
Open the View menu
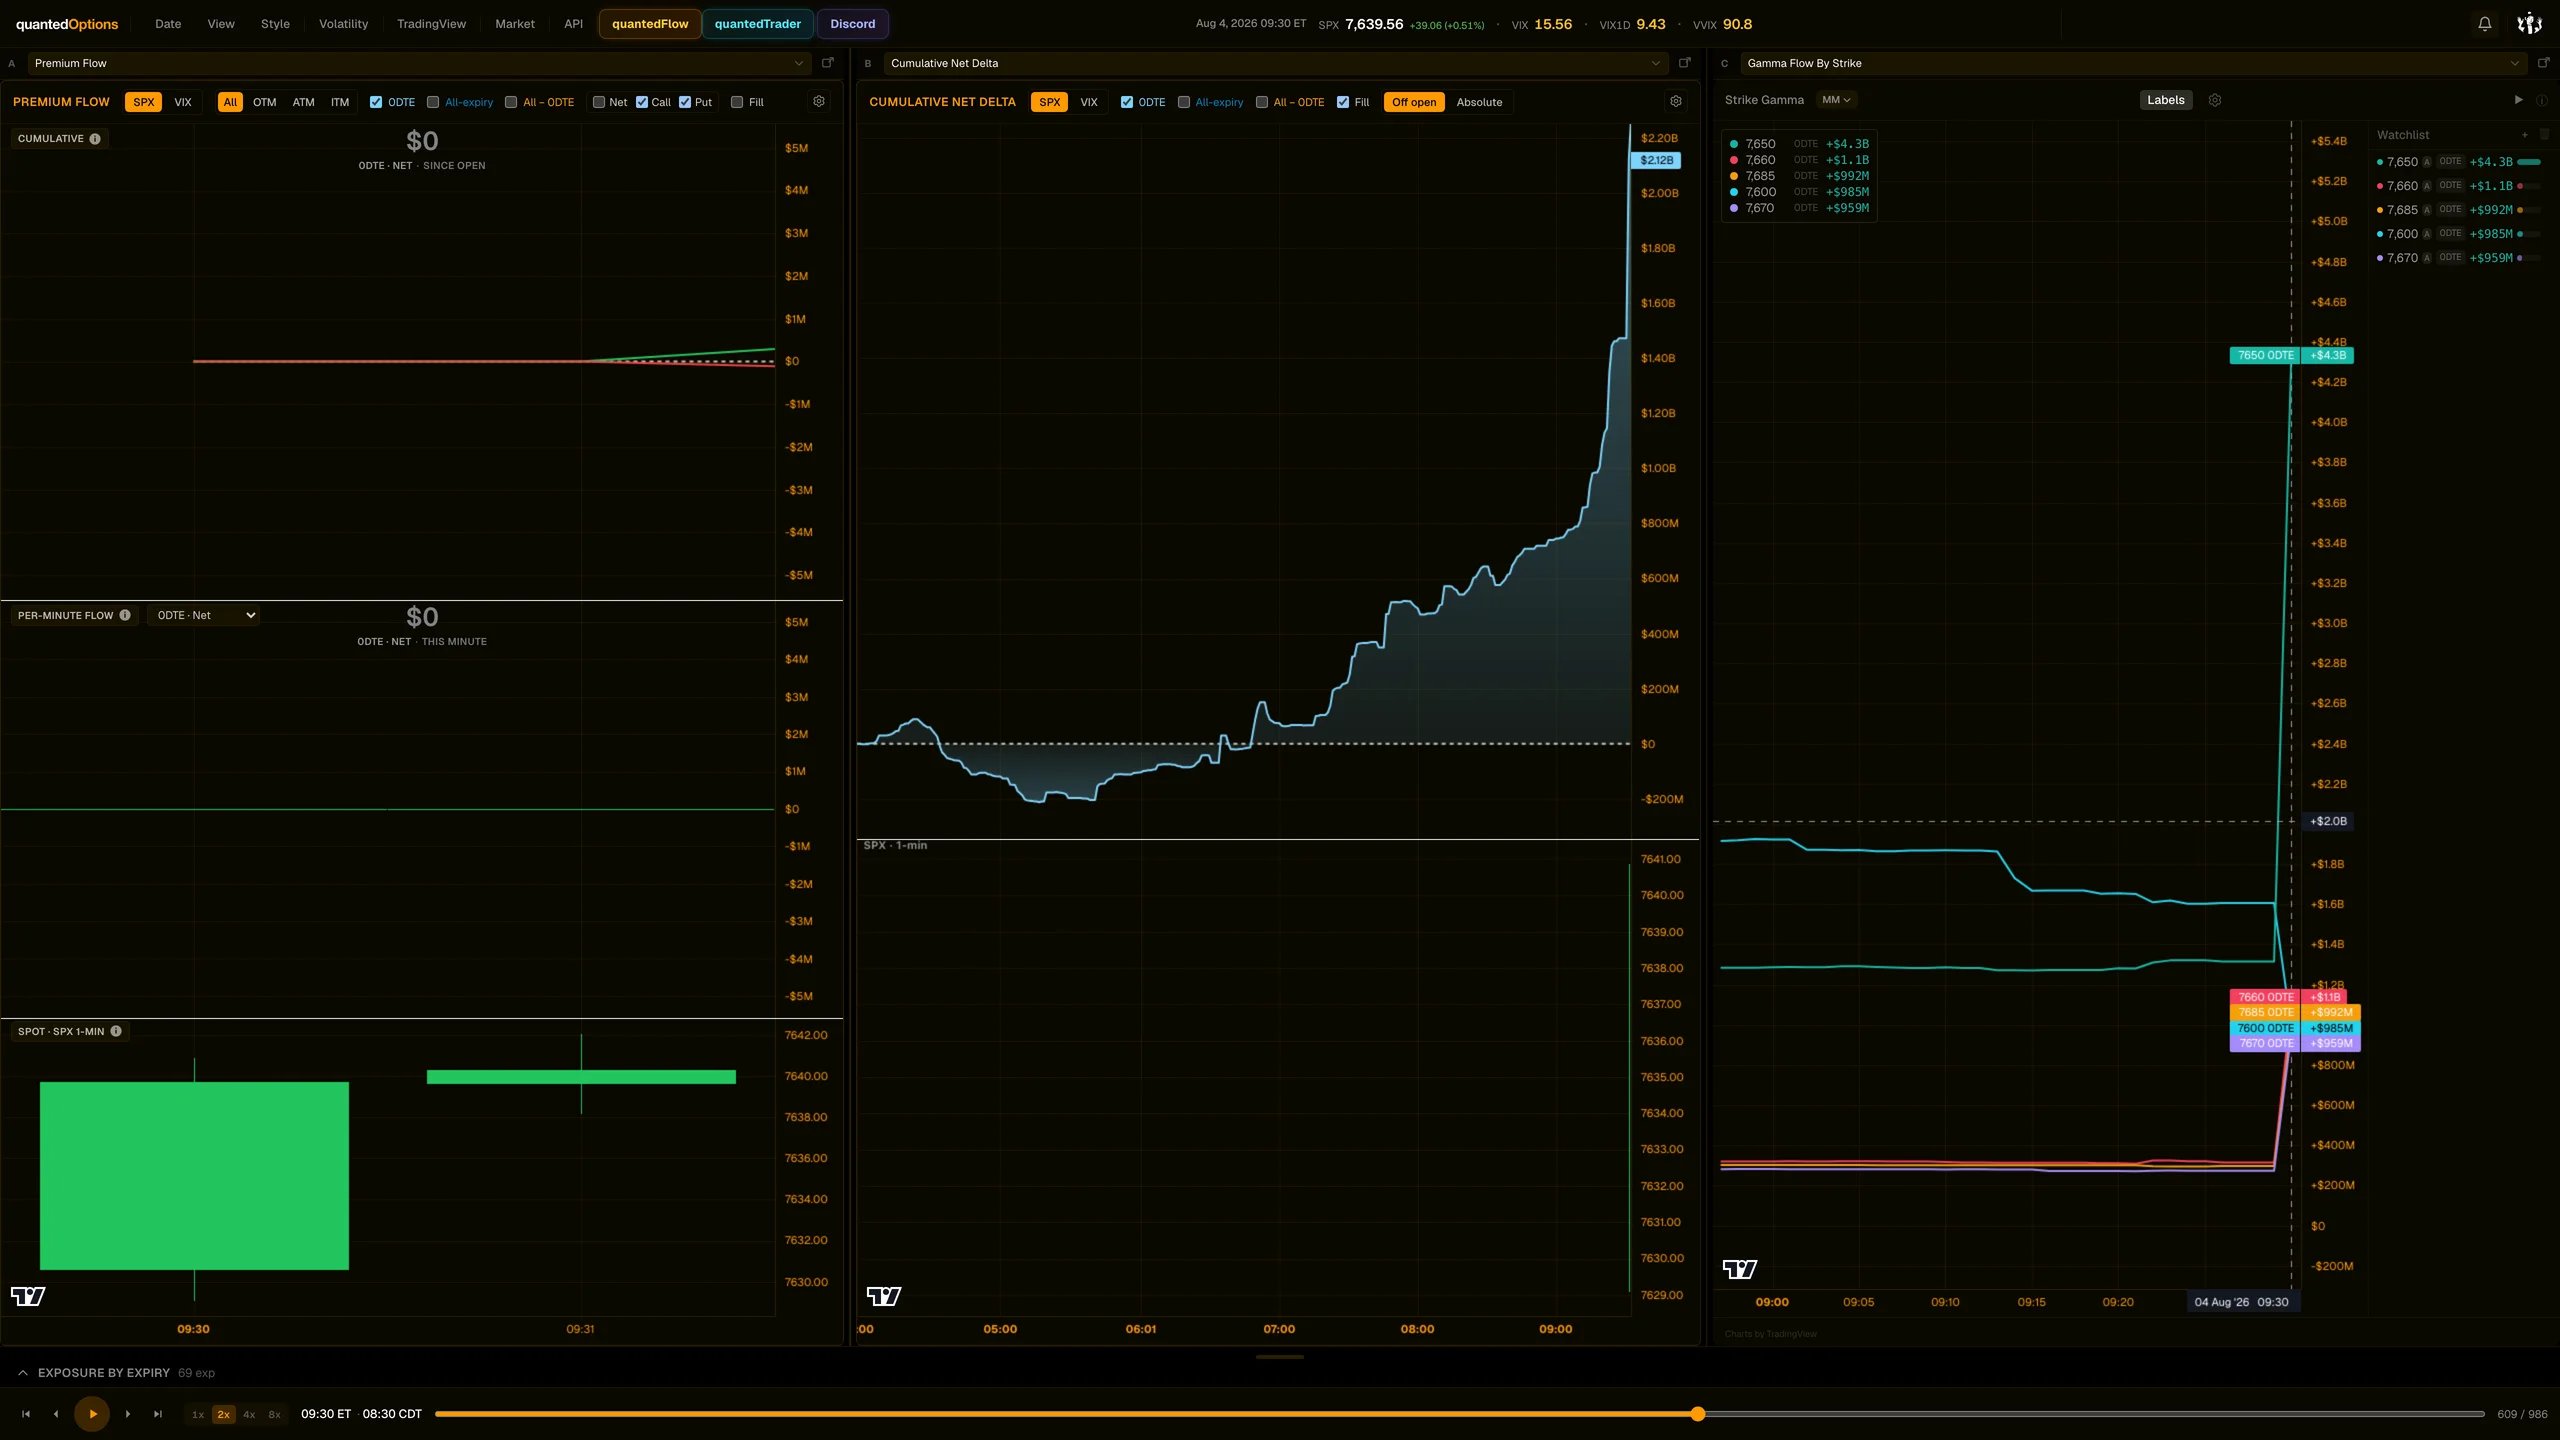(x=221, y=24)
